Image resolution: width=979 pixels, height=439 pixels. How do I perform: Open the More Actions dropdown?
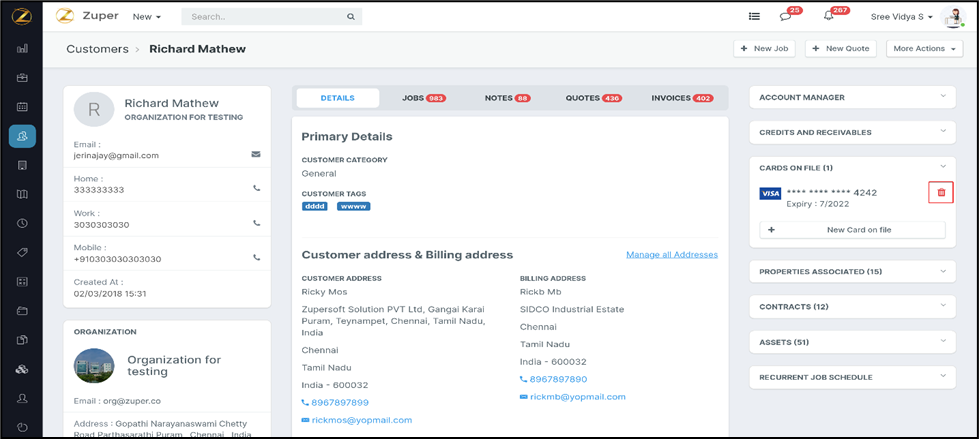pyautogui.click(x=924, y=48)
